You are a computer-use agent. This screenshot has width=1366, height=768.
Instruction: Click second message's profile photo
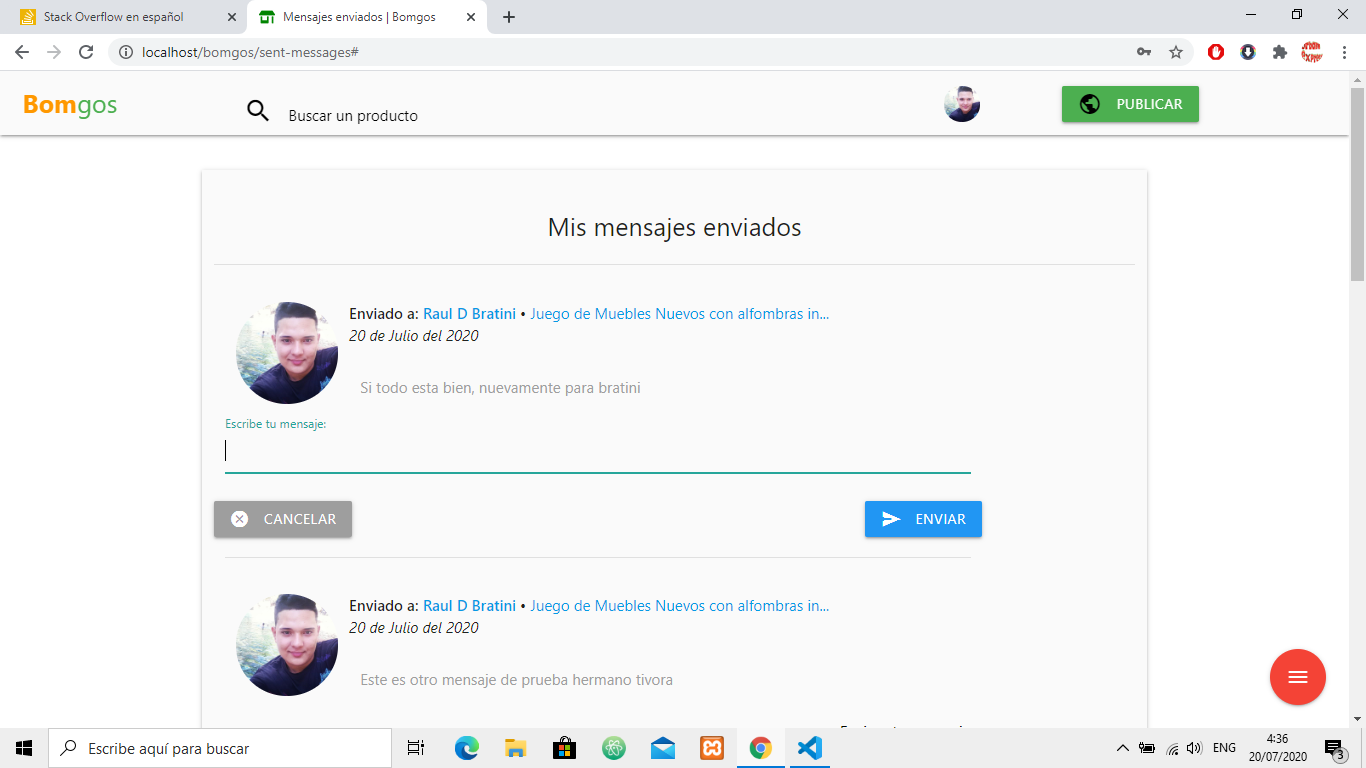coord(287,645)
